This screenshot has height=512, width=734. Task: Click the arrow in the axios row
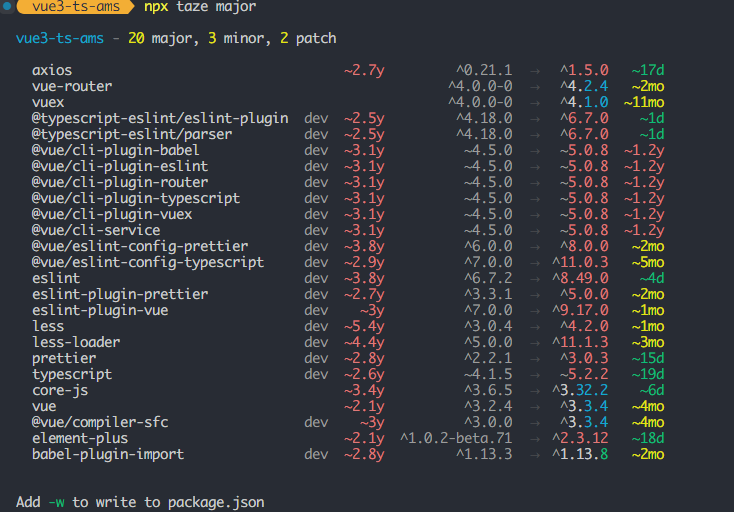535,71
